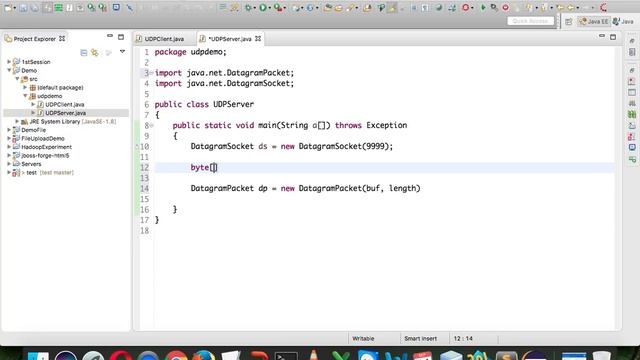640x360 pixels.
Task: Select UDPServer.java in the project tree
Action: [x=65, y=113]
